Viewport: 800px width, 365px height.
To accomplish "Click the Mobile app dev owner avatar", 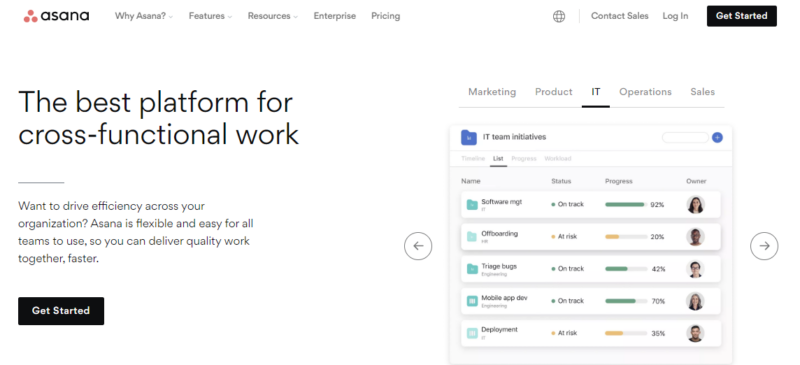I will pos(695,301).
